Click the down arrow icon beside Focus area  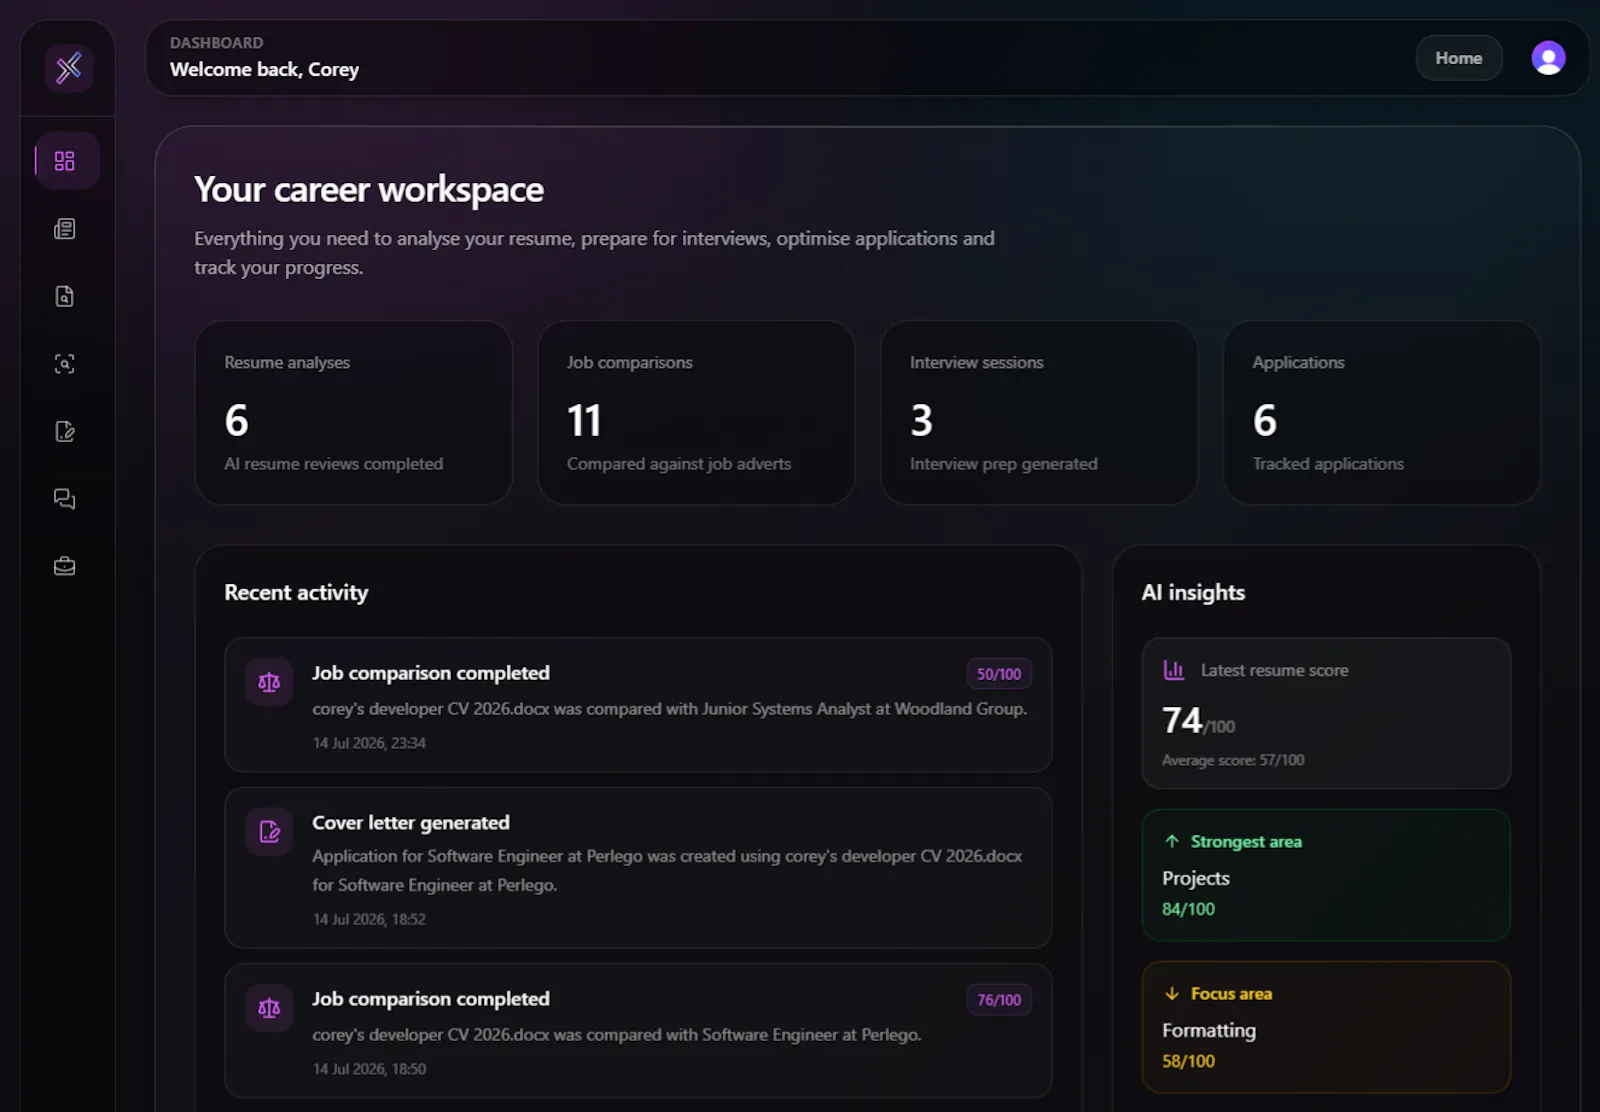1172,993
